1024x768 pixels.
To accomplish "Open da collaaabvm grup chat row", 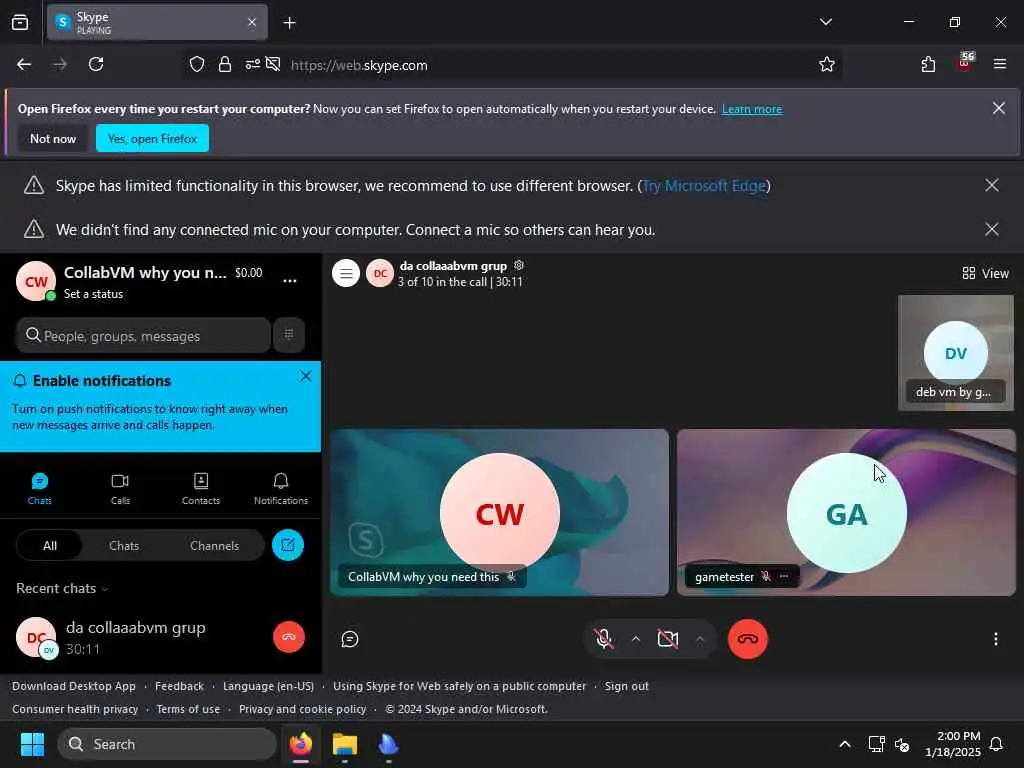I will coord(160,637).
